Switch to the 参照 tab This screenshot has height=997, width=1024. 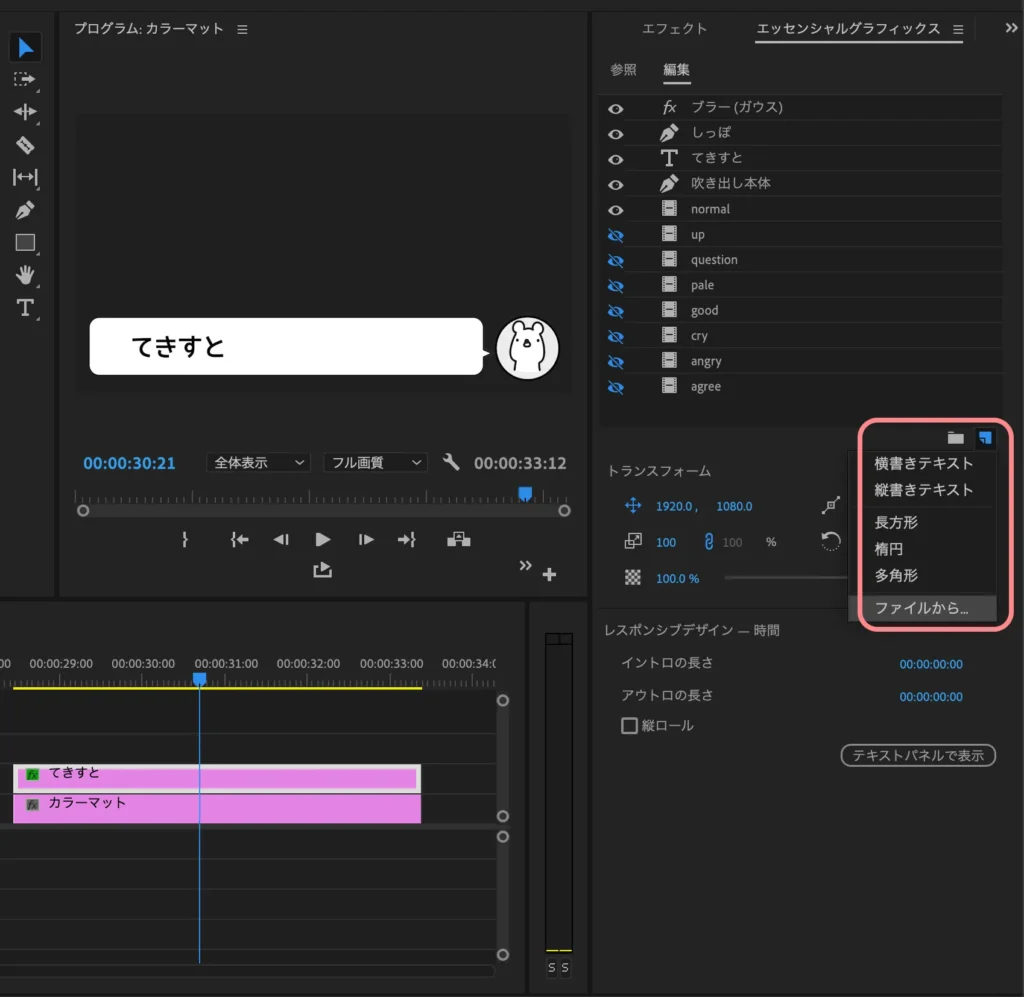[623, 70]
